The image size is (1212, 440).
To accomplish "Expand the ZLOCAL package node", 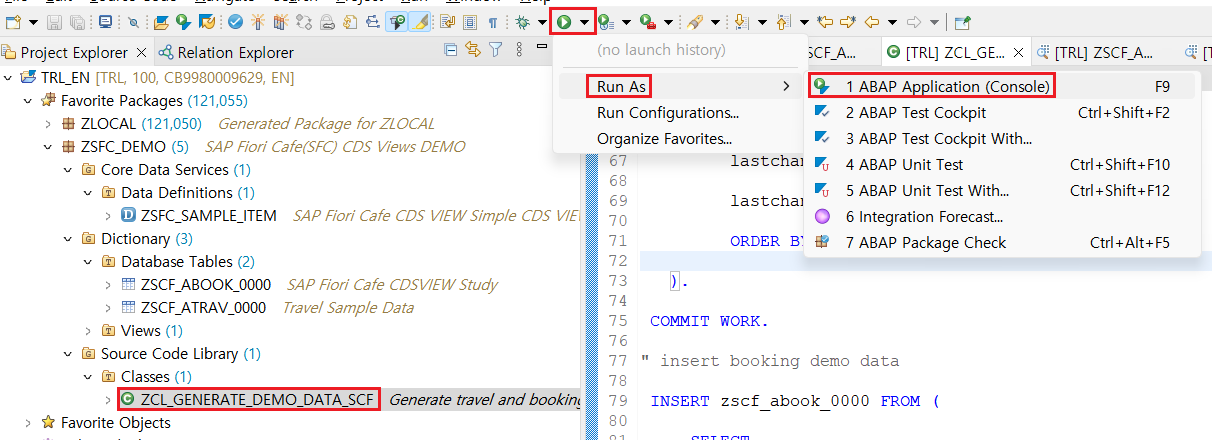I will 48,124.
